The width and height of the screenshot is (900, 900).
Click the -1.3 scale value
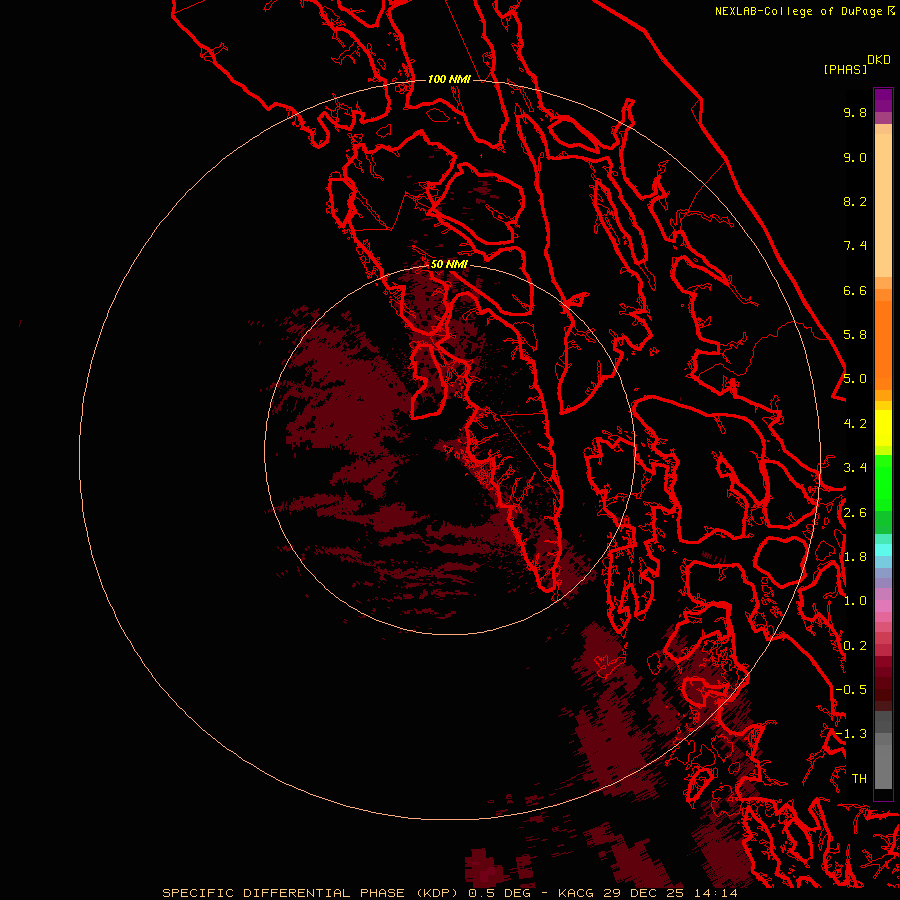click(851, 734)
